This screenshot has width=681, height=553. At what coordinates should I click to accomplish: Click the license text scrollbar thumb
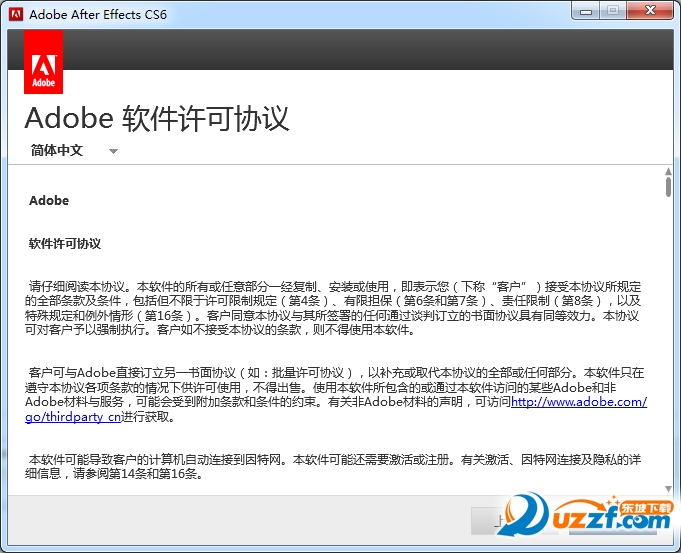(x=668, y=187)
